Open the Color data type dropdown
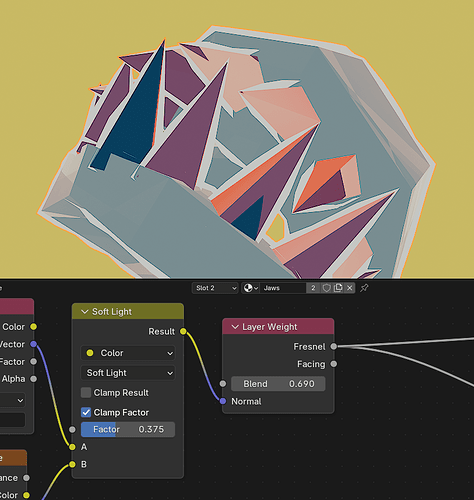 click(128, 353)
